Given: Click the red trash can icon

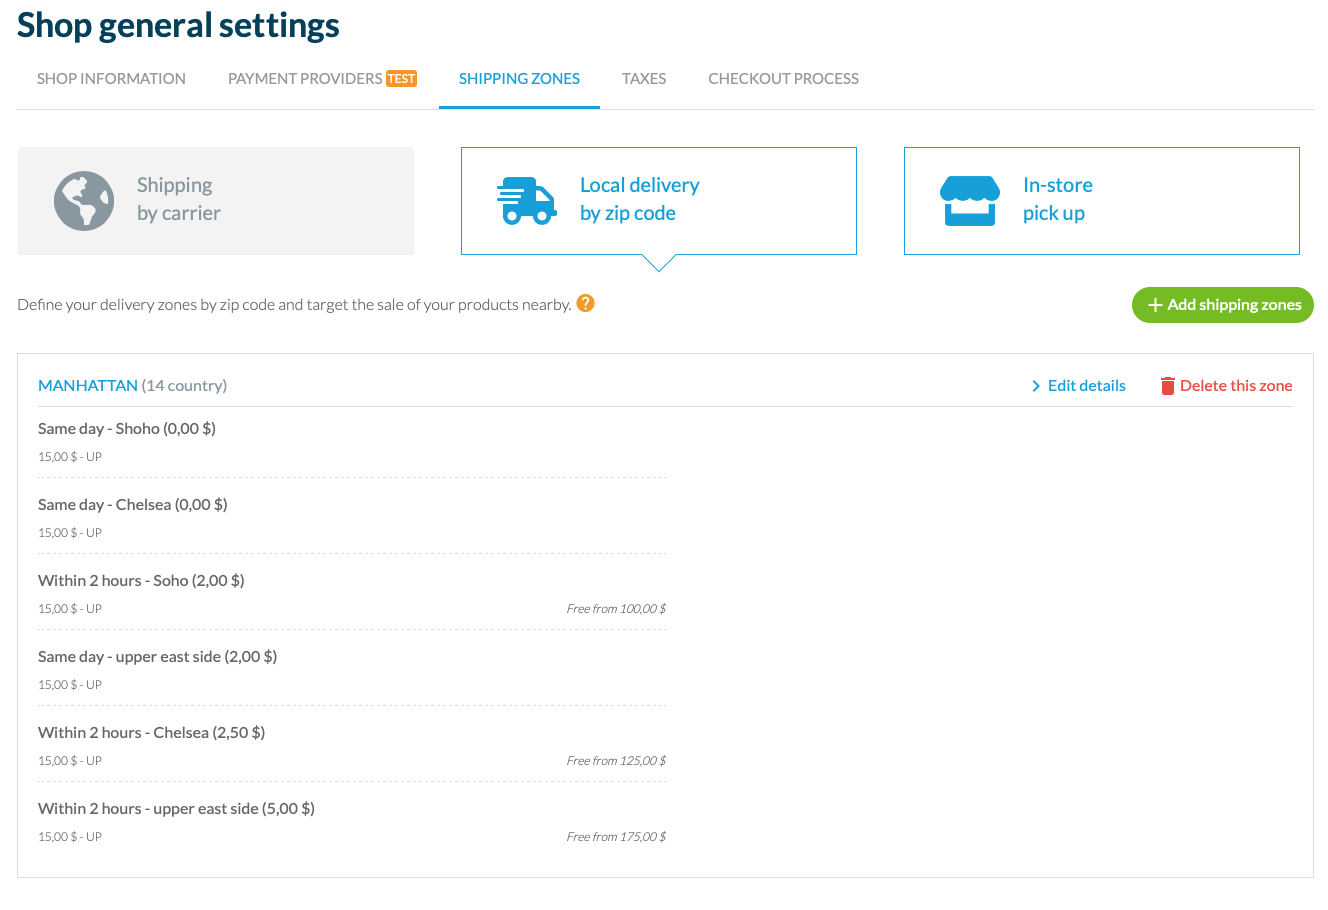Looking at the screenshot, I should (1167, 386).
